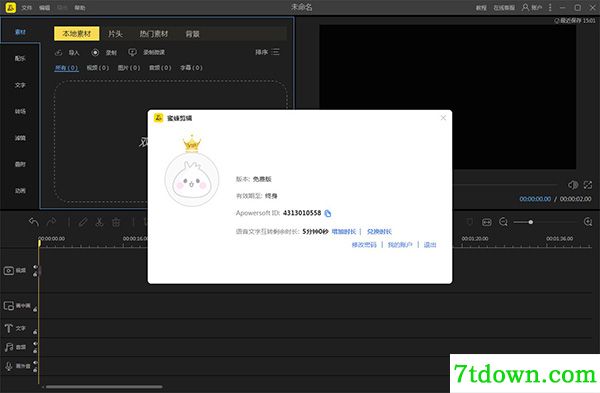Click the scissors split tool icon
The height and width of the screenshot is (393, 600).
[x=99, y=222]
